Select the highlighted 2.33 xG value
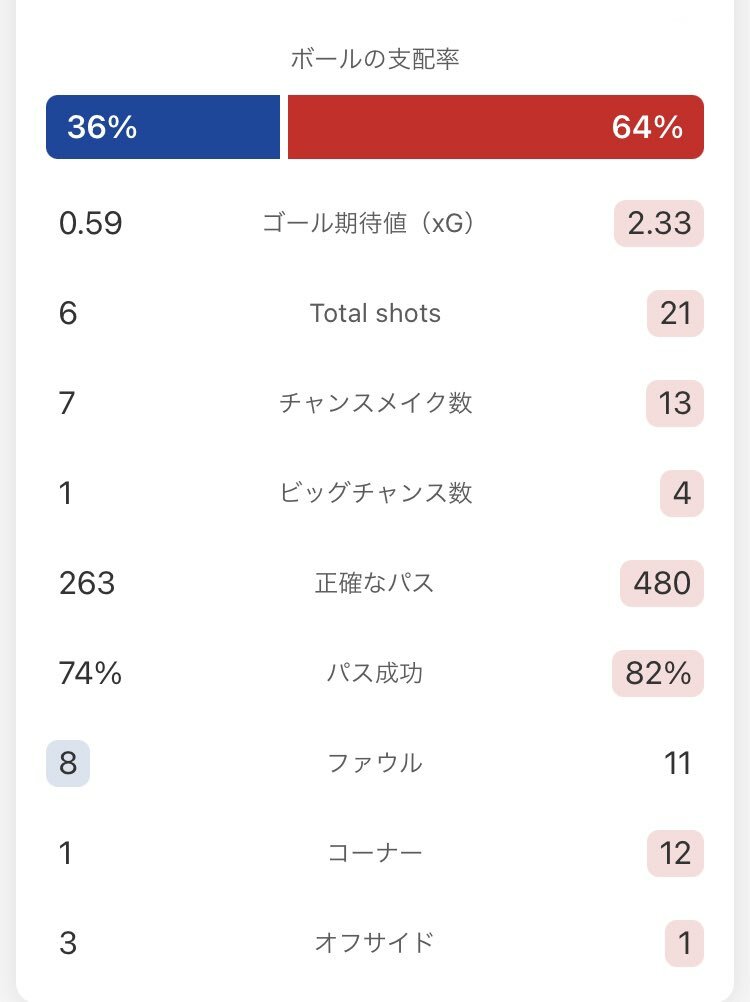Image resolution: width=750 pixels, height=1002 pixels. [659, 223]
